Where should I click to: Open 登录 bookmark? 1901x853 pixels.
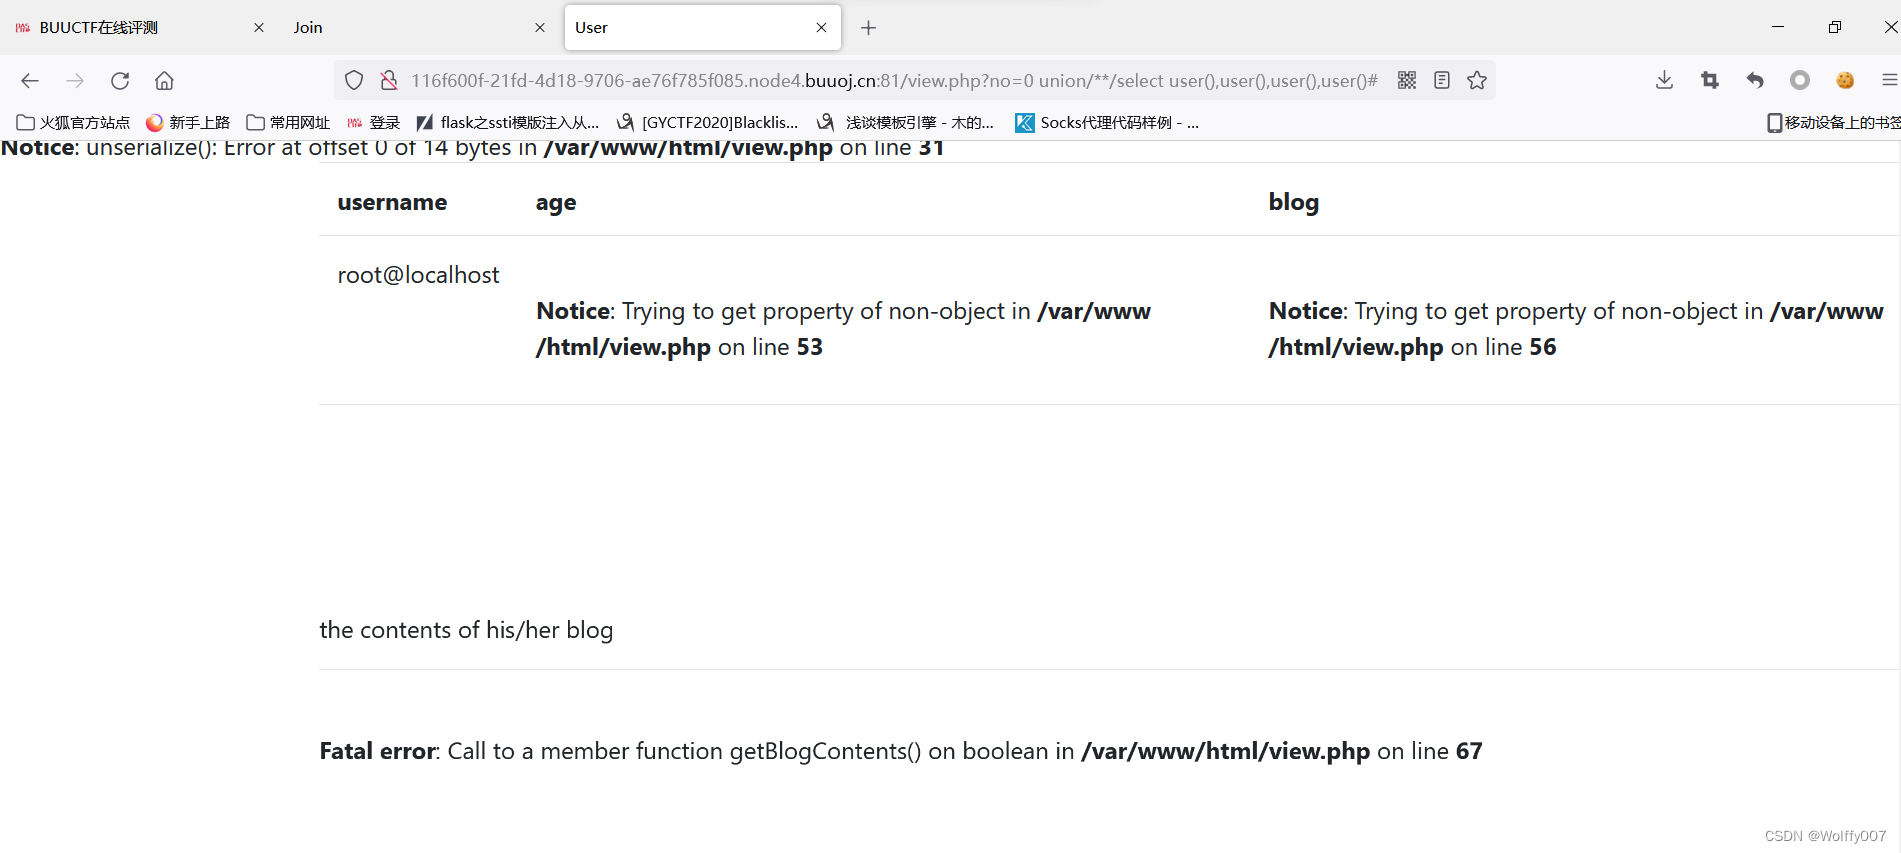coord(373,123)
